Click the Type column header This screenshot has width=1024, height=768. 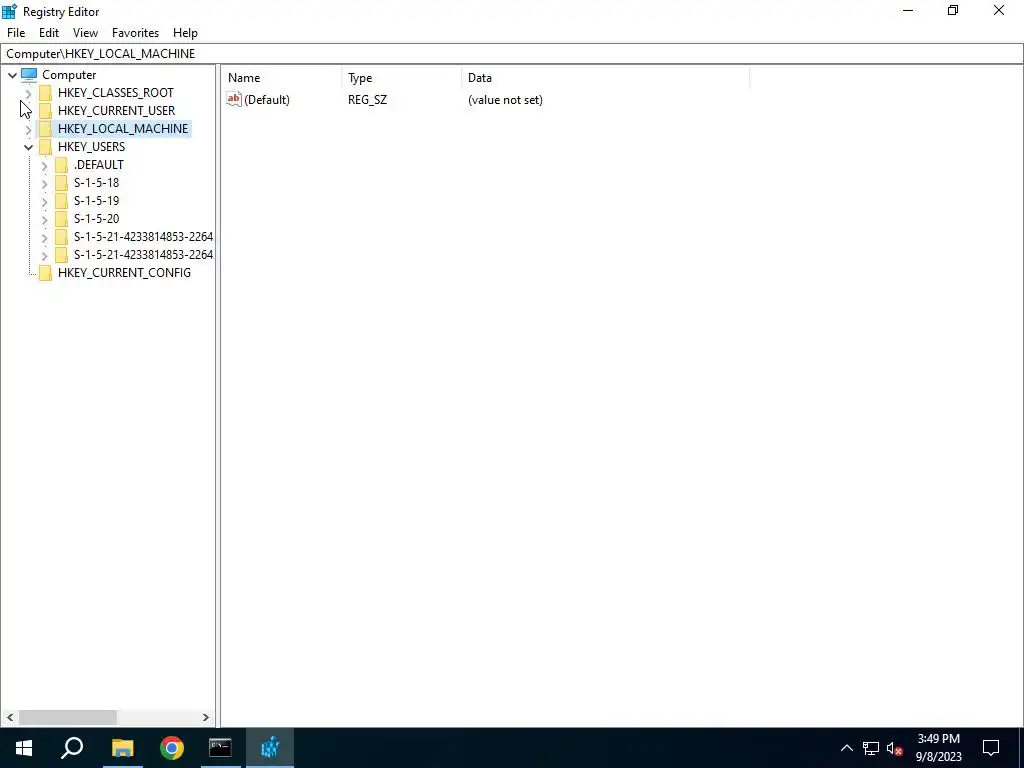tap(402, 78)
